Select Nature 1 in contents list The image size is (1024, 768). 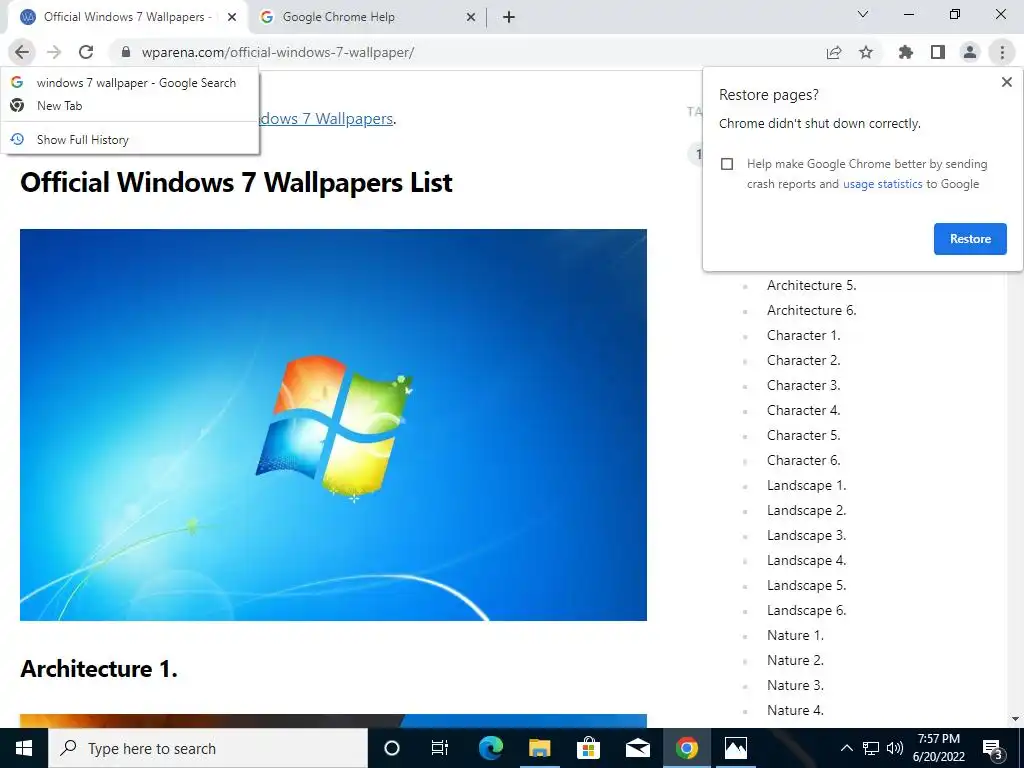(795, 635)
